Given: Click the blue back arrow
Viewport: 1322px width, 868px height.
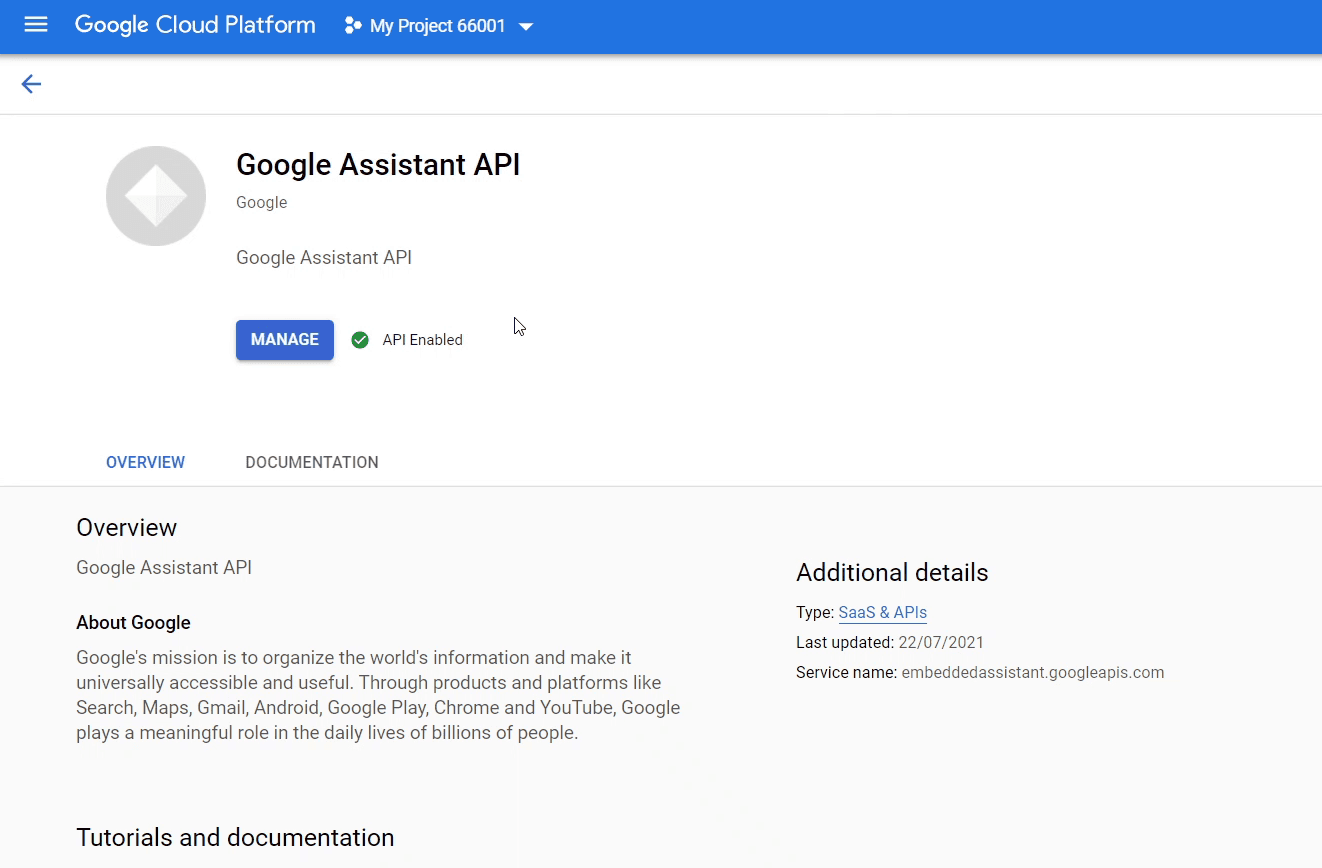Looking at the screenshot, I should click(x=31, y=84).
